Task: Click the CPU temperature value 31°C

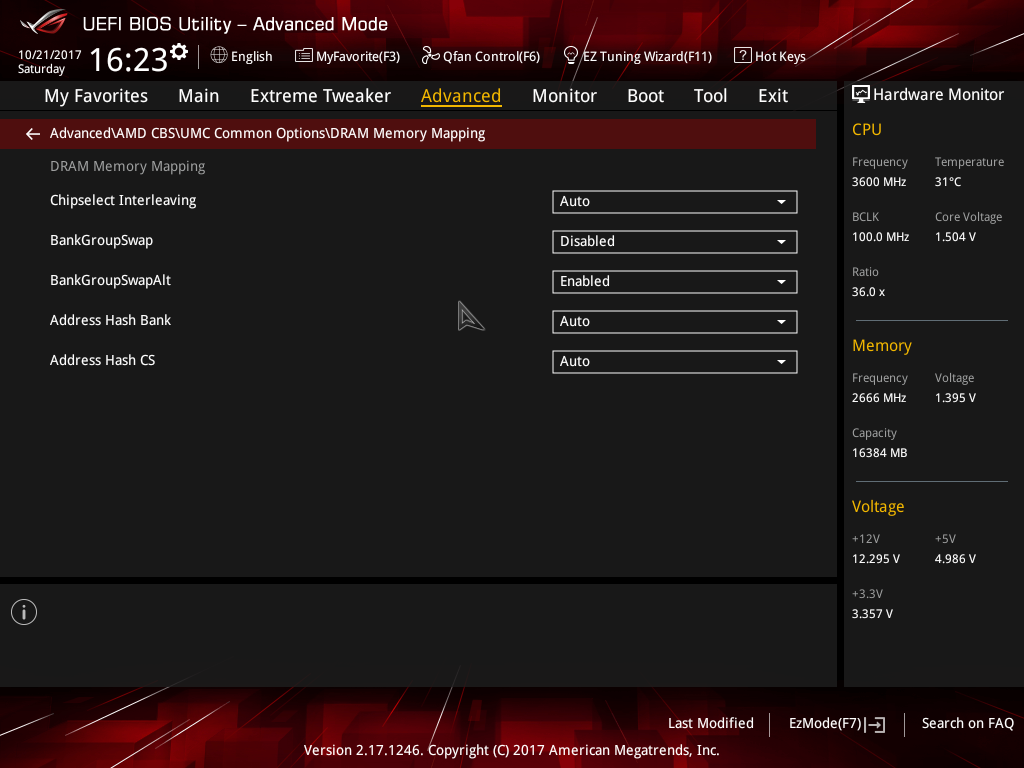Action: point(948,182)
